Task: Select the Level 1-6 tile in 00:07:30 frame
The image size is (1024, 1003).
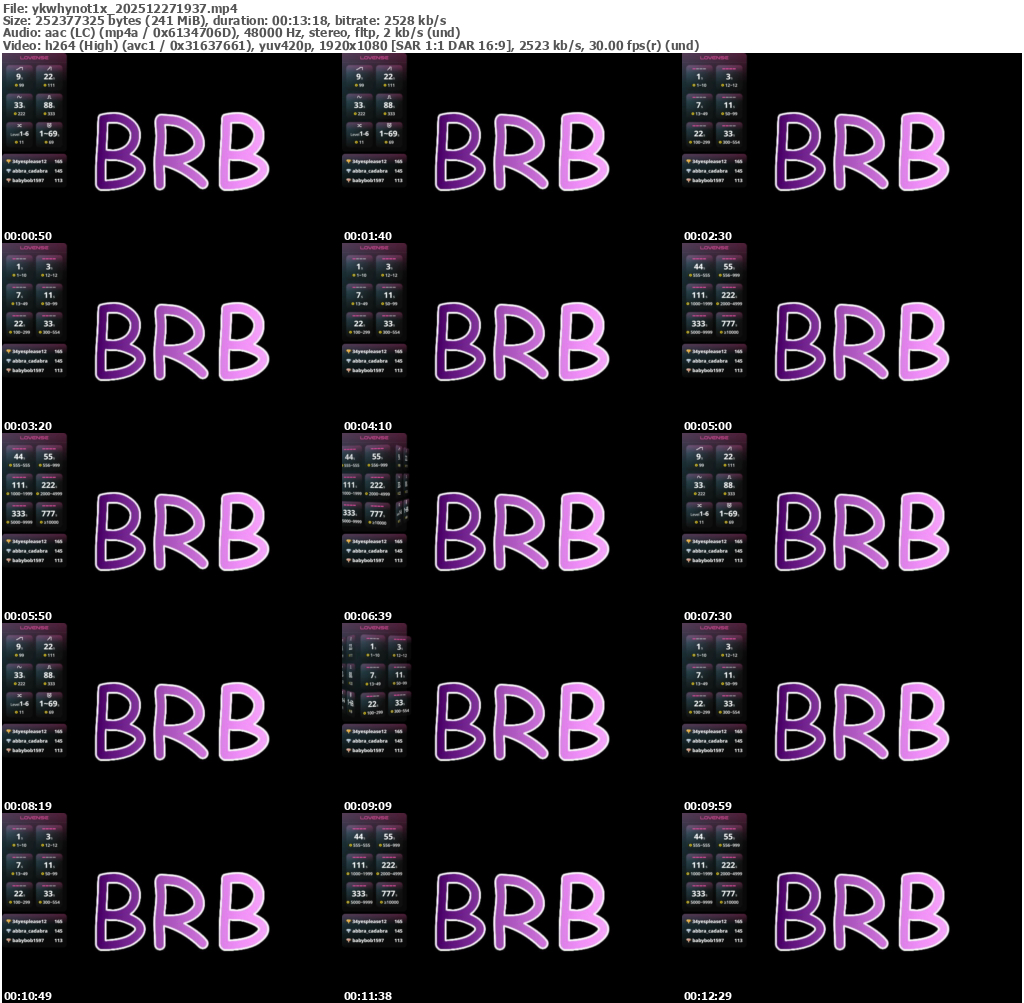Action: tap(699, 515)
